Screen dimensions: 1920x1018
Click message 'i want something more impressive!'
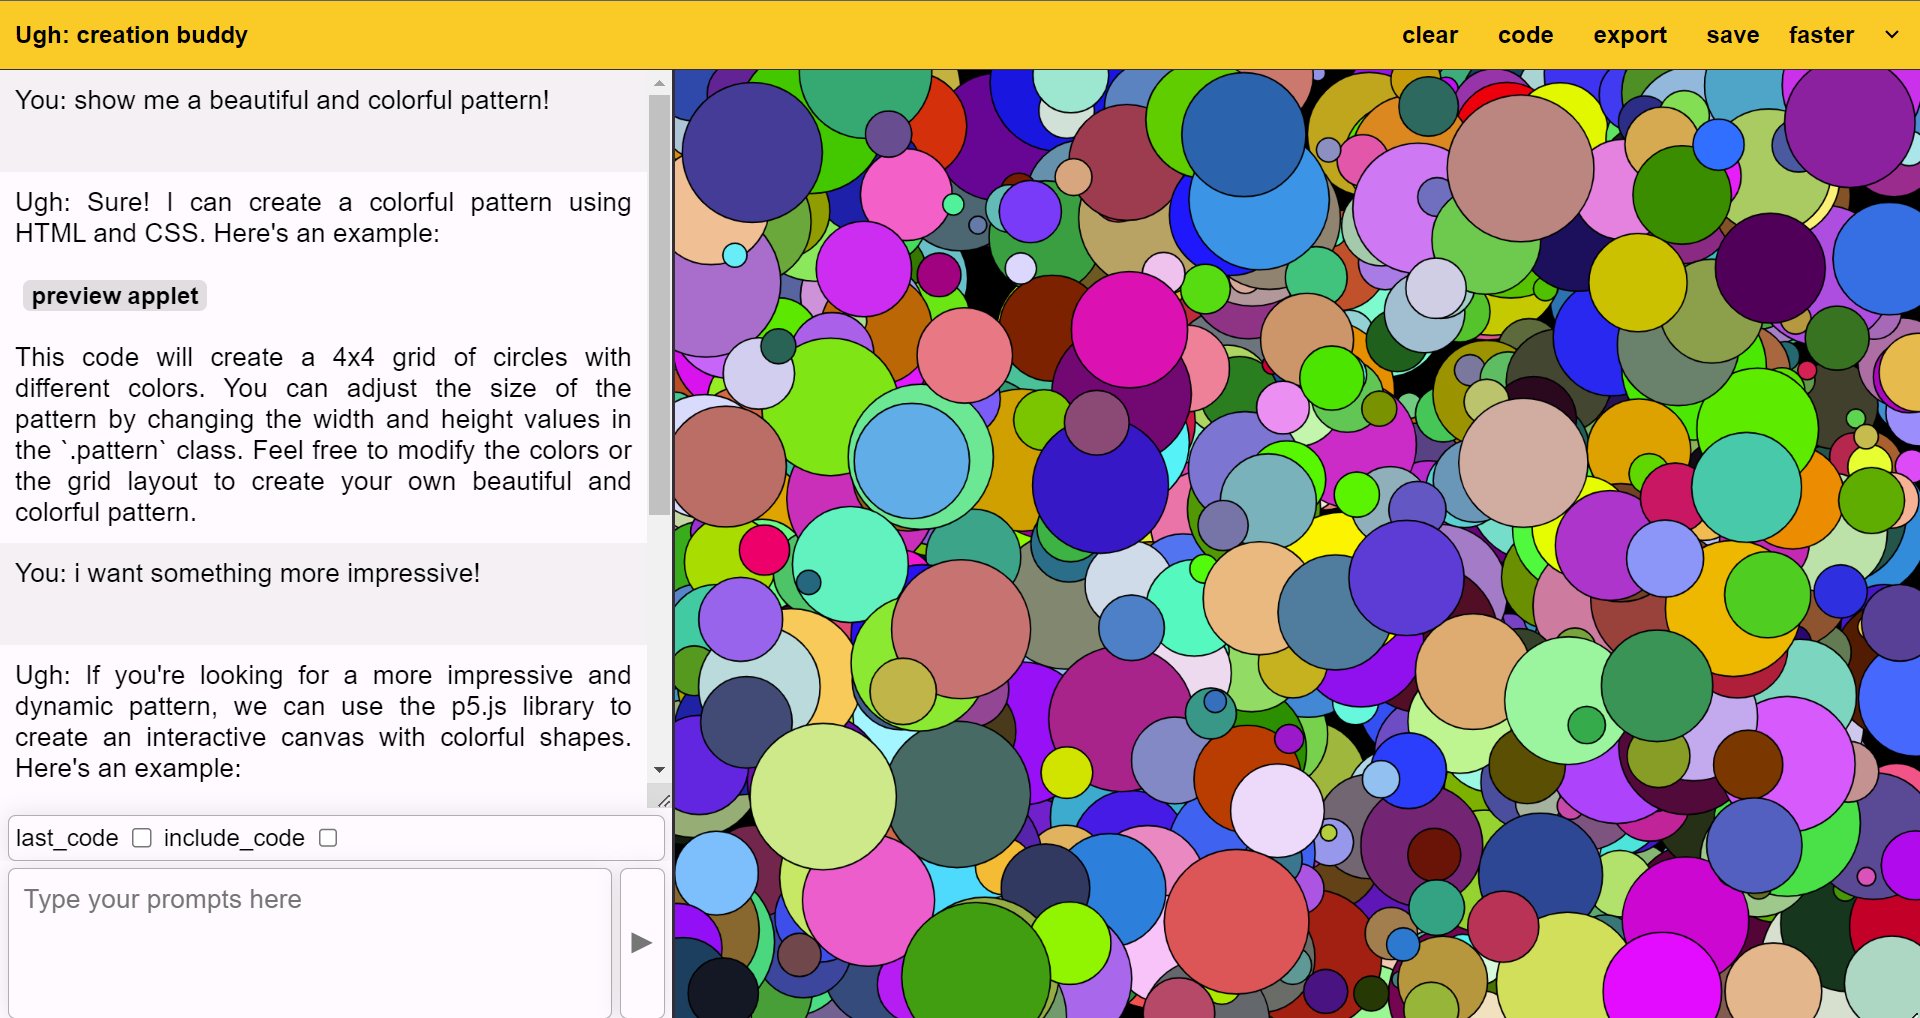pyautogui.click(x=323, y=594)
